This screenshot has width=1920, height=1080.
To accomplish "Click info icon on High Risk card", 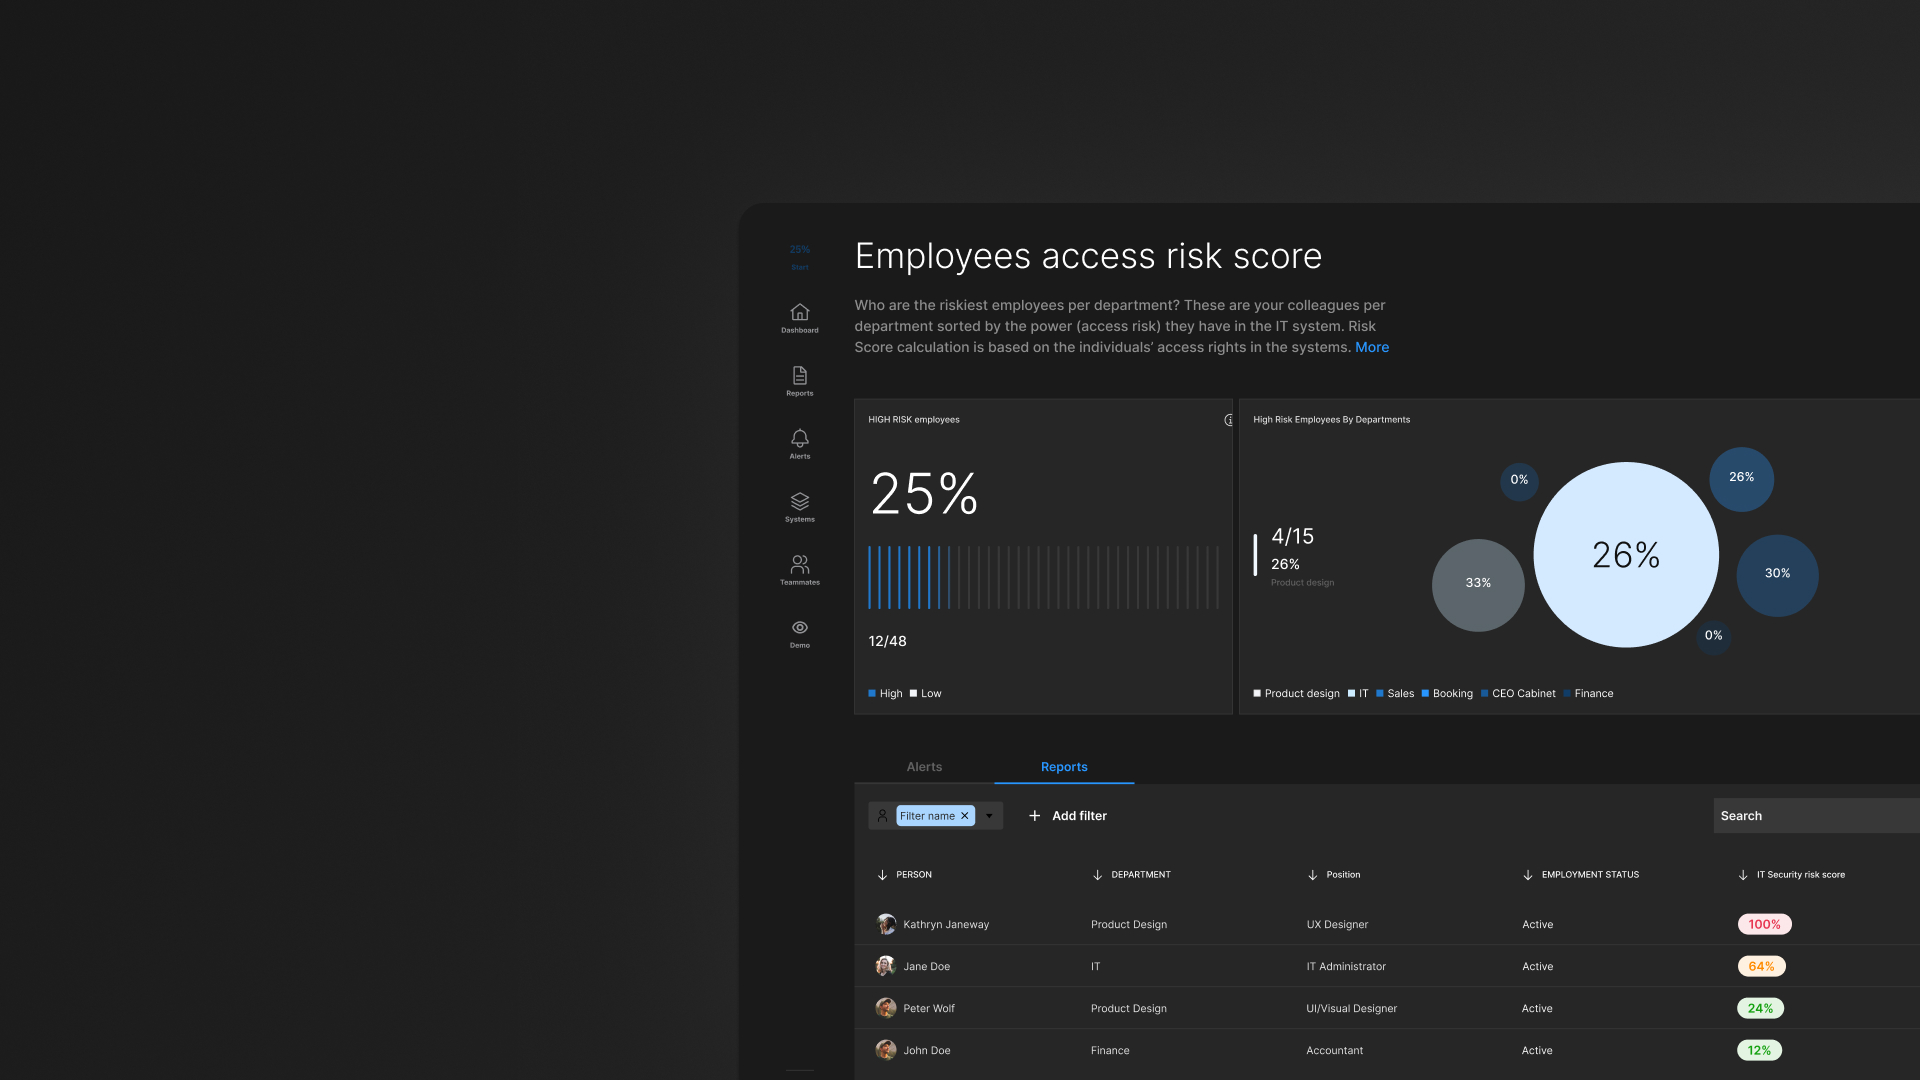I will (x=1228, y=420).
